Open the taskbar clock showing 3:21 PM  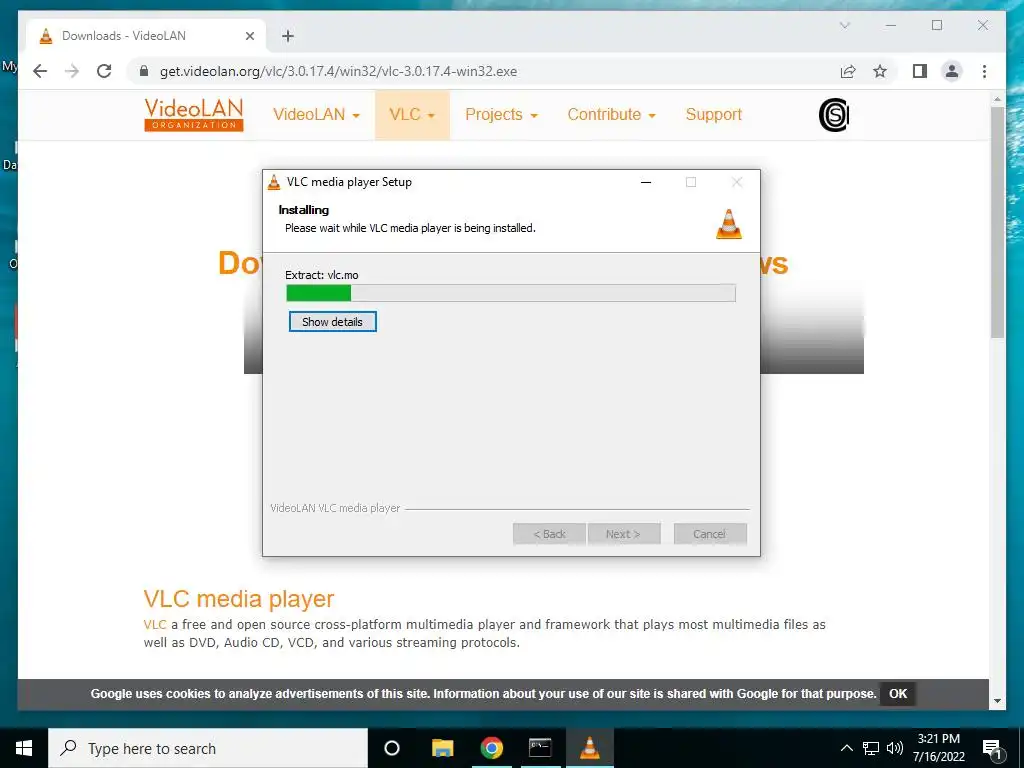(939, 748)
